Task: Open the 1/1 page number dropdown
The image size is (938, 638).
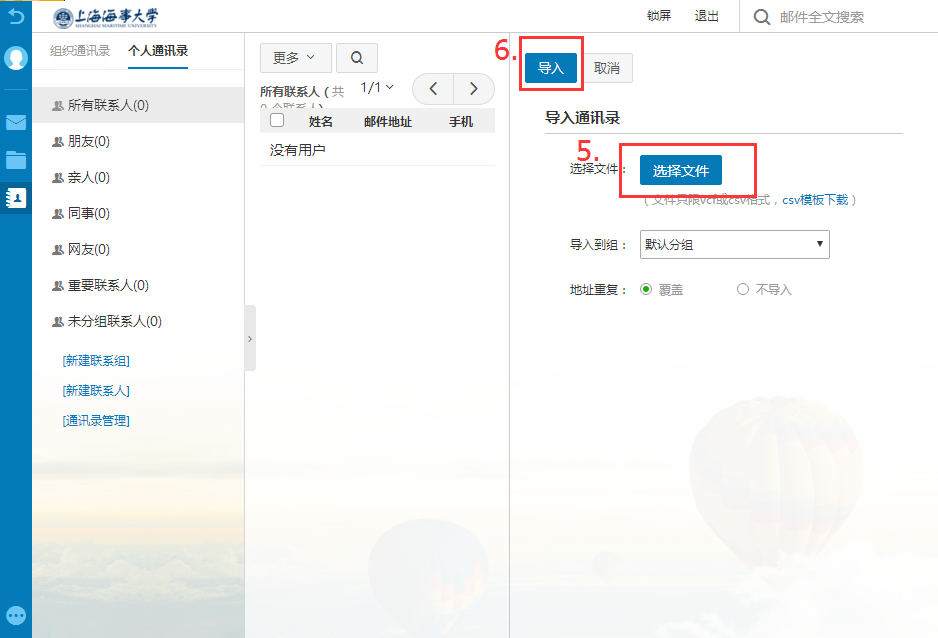Action: coord(377,88)
